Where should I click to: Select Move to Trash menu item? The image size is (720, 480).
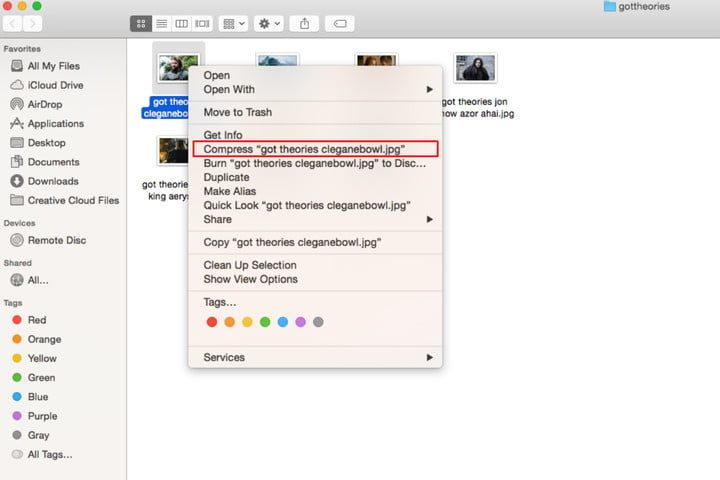(238, 112)
